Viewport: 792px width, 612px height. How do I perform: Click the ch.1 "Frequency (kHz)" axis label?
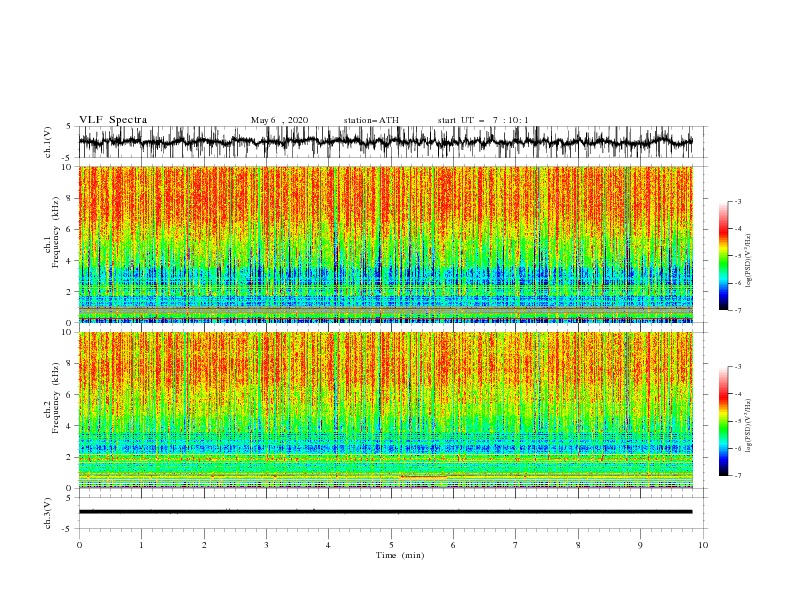pos(56,232)
